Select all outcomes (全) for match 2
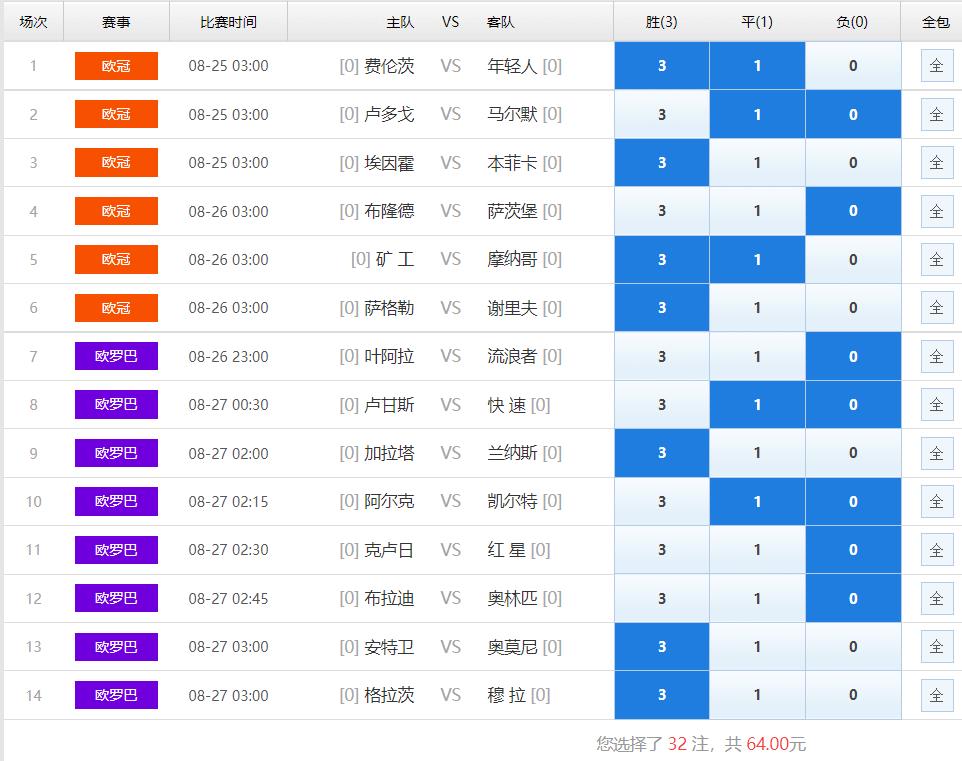Image resolution: width=962 pixels, height=761 pixels. click(936, 114)
